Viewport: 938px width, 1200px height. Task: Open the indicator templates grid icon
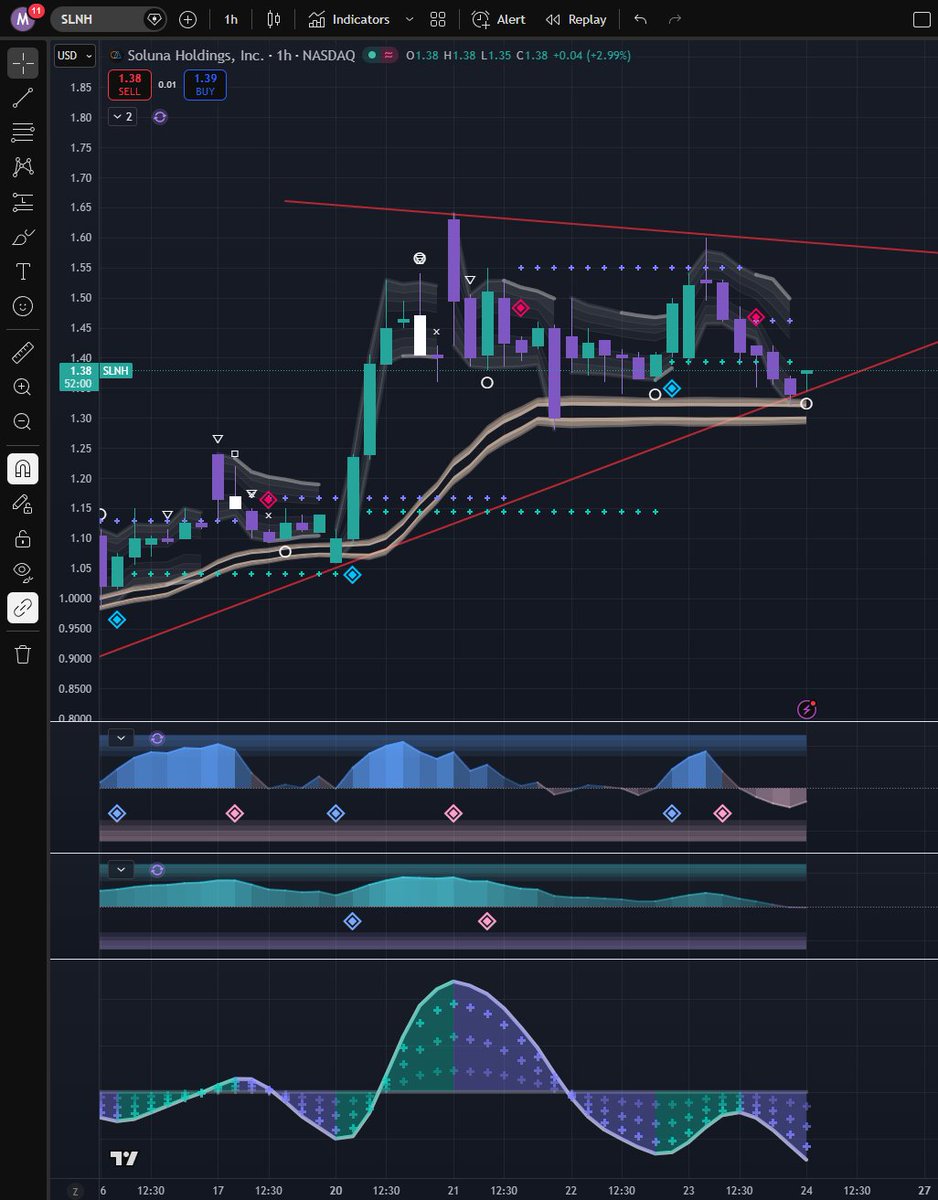[x=438, y=19]
